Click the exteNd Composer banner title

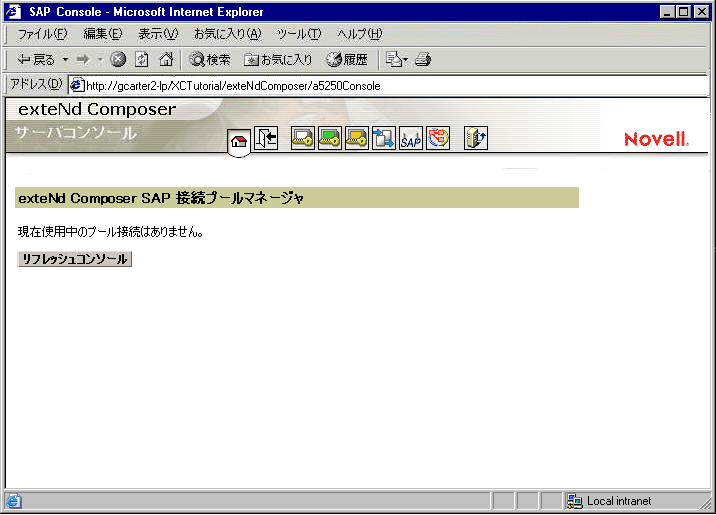[x=97, y=110]
